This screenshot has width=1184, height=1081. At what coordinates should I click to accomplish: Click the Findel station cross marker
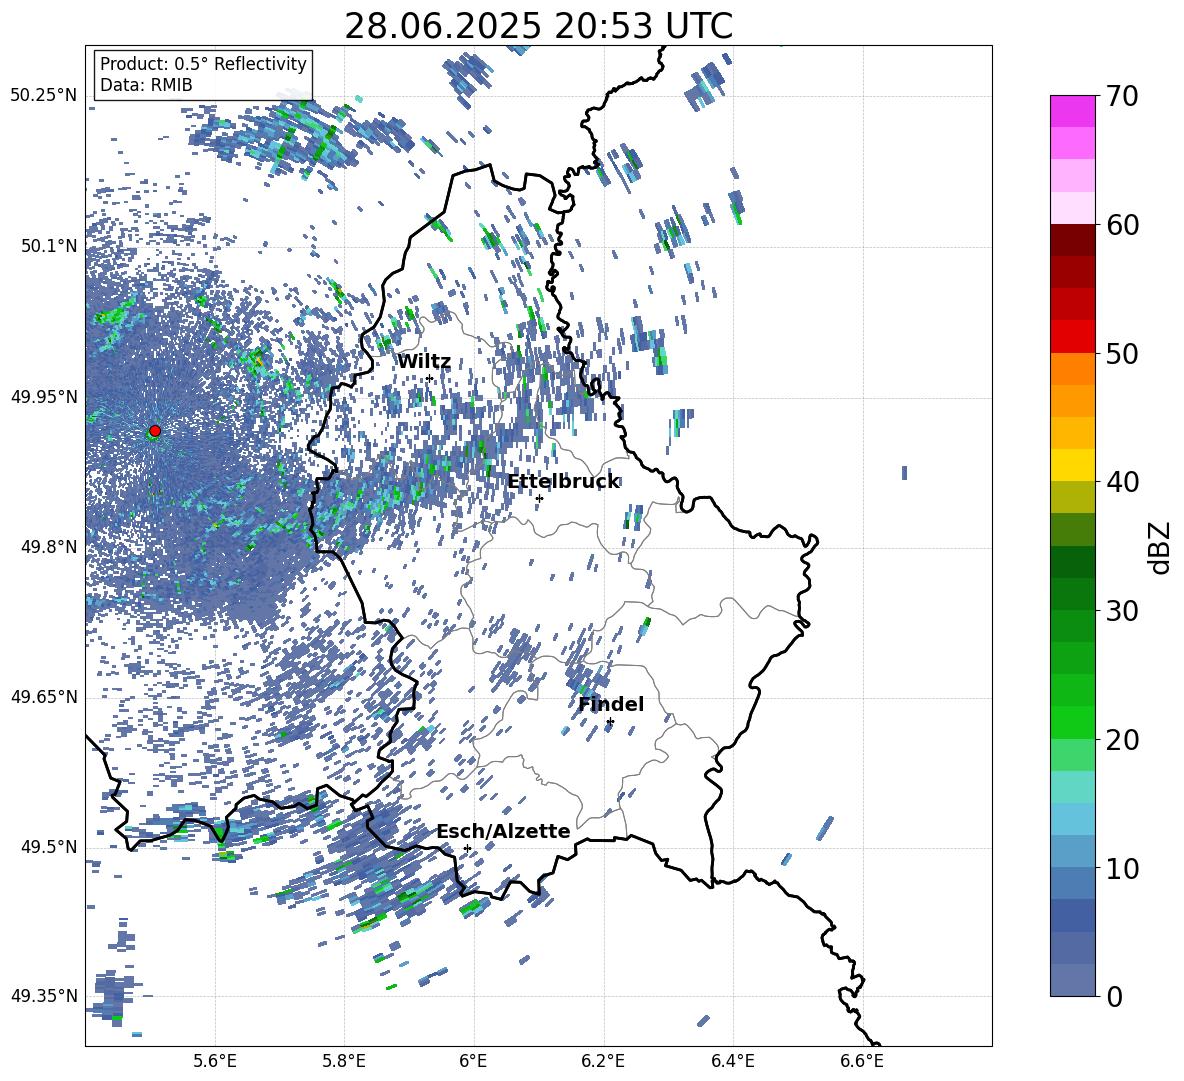pos(610,722)
